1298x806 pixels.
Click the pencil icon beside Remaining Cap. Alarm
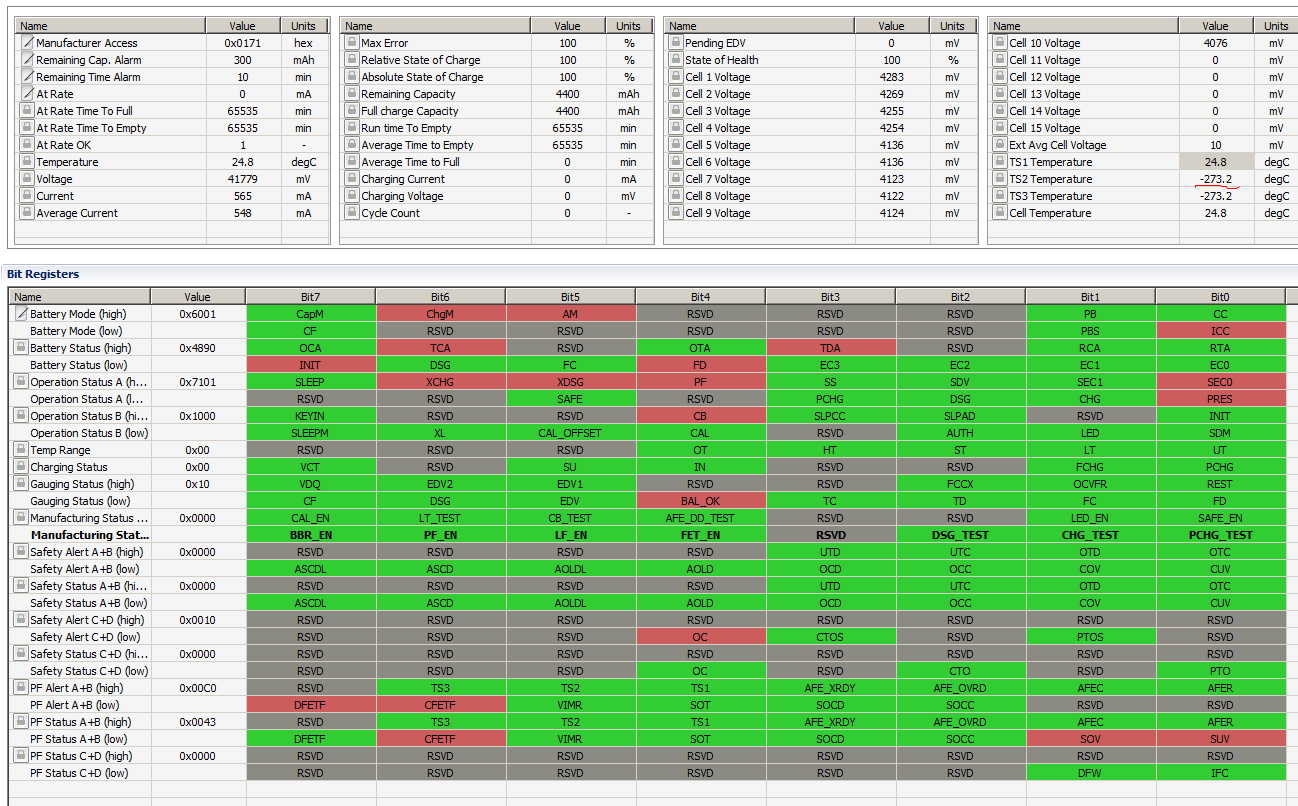(x=28, y=60)
